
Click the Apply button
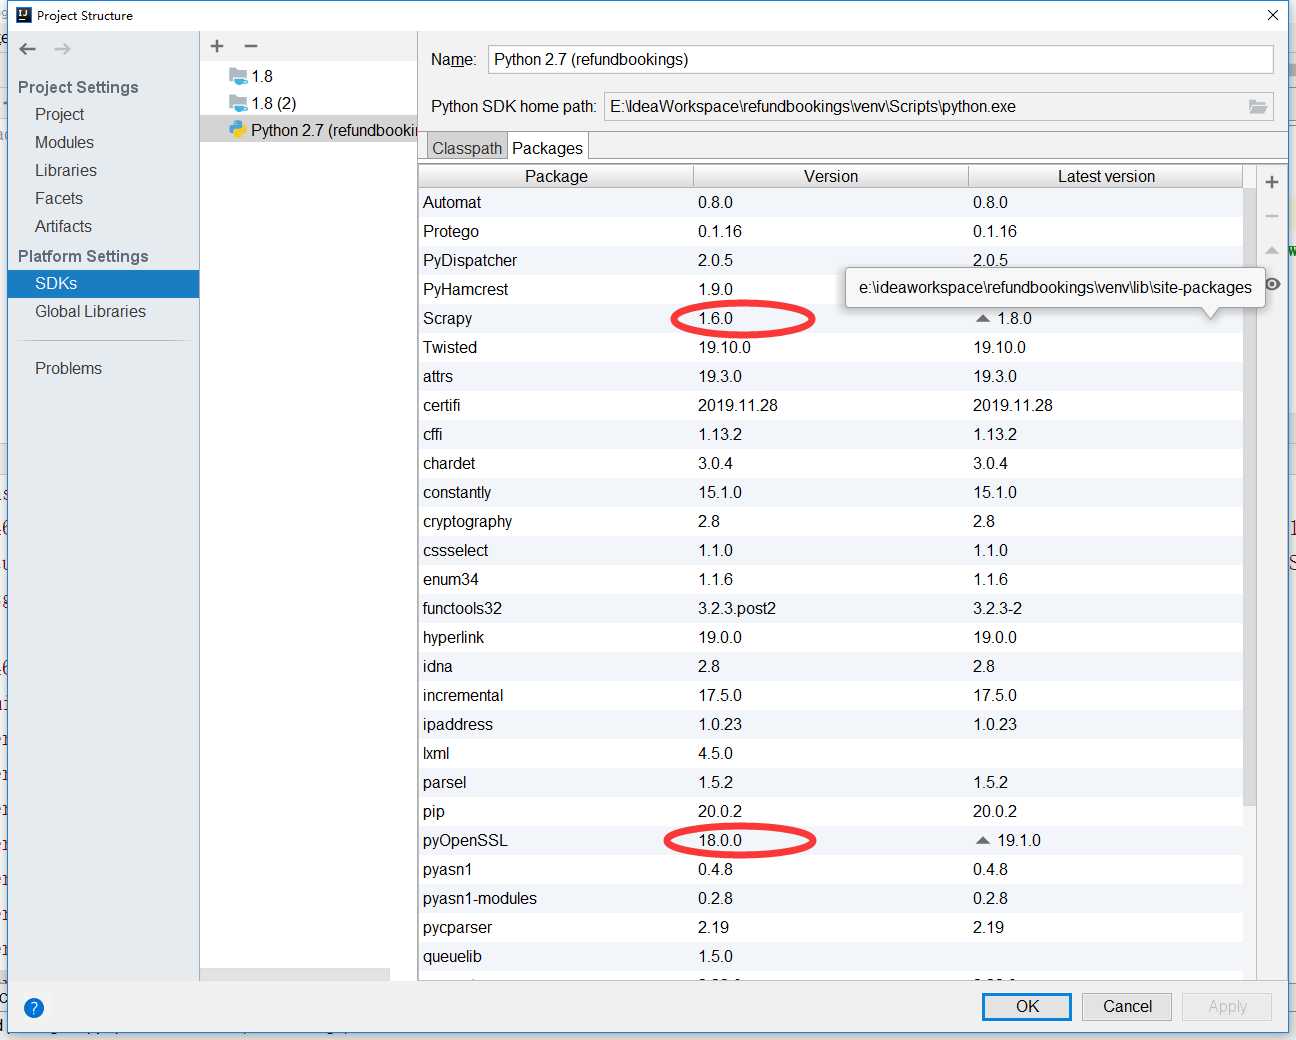pyautogui.click(x=1227, y=1006)
